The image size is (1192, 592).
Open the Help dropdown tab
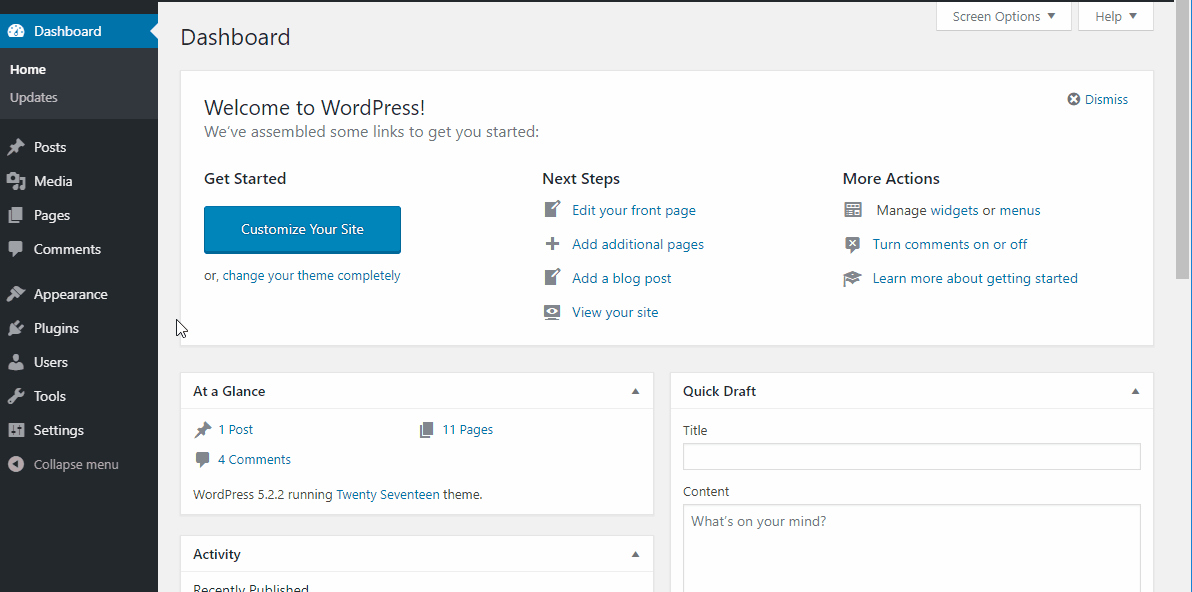point(1115,16)
